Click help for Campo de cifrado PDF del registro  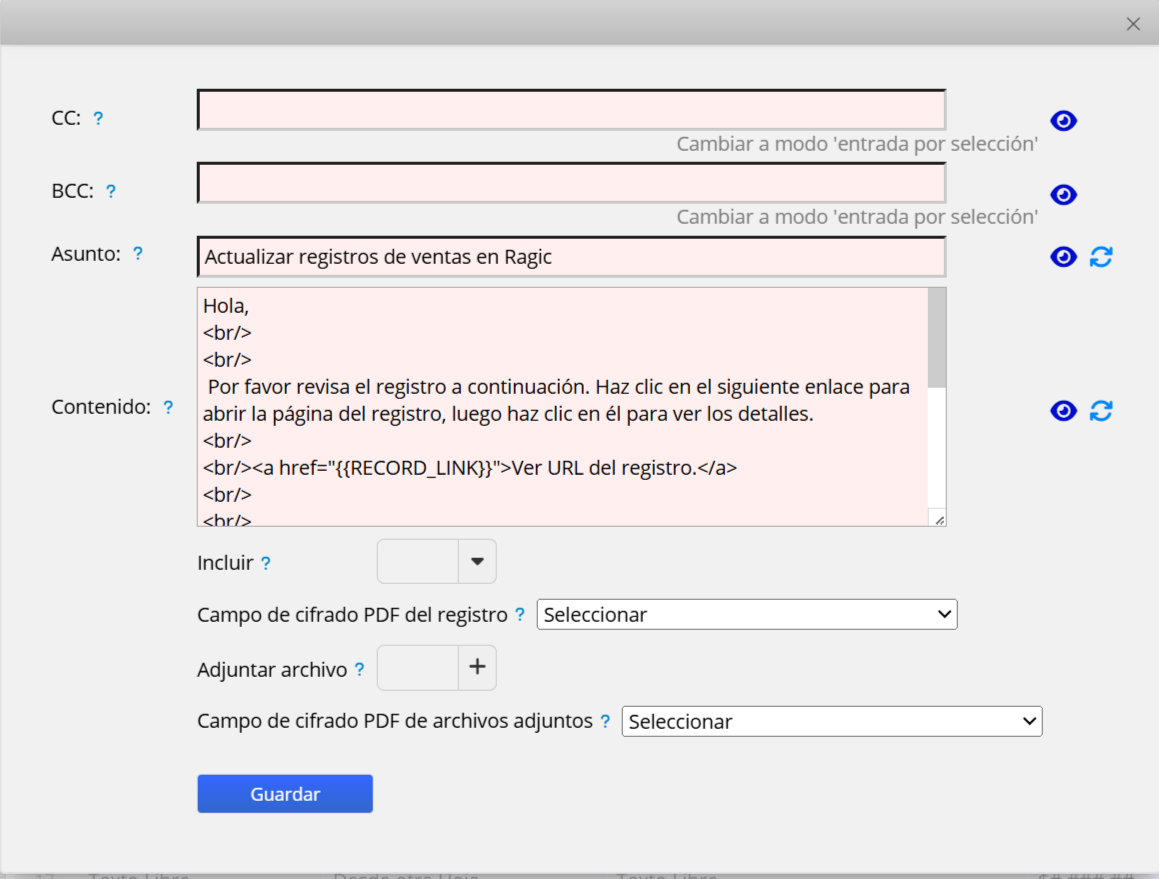click(520, 614)
